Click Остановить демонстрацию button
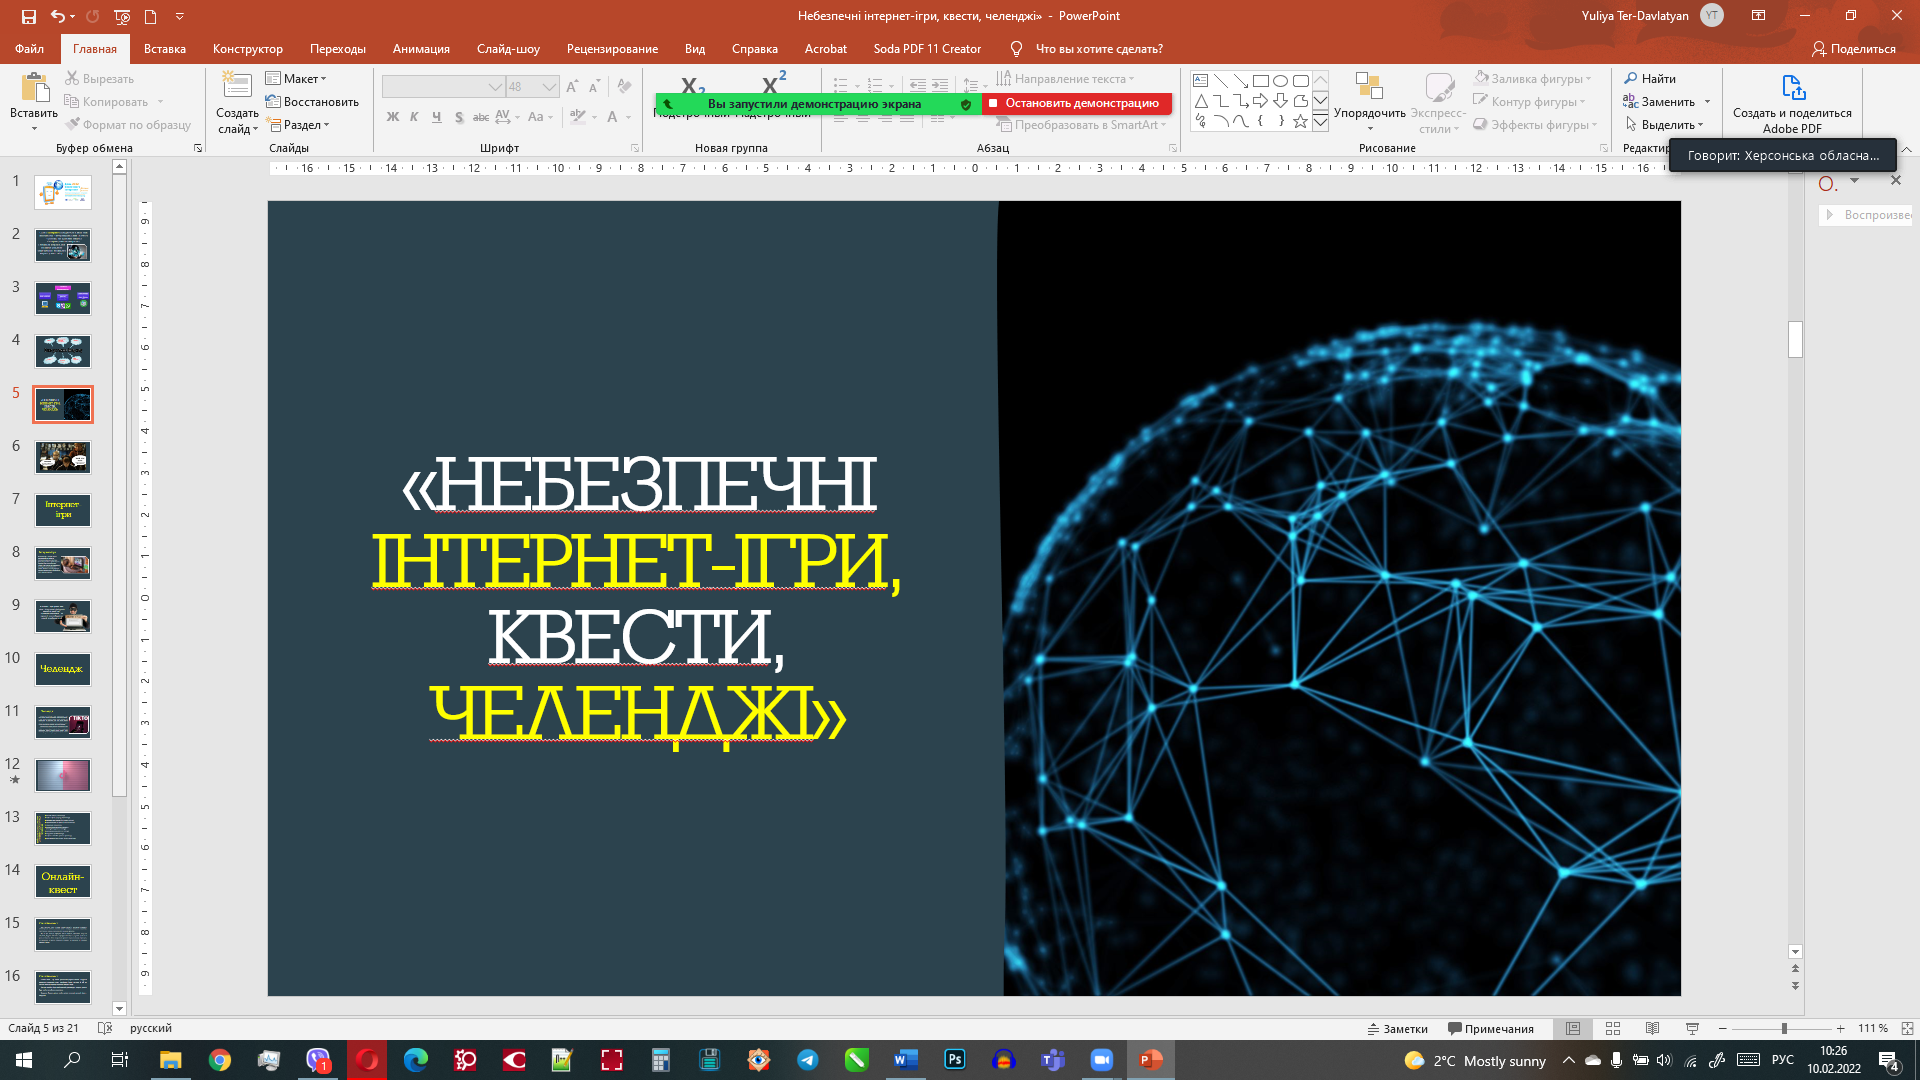Screen dimensions: 1920x1080 point(1075,103)
